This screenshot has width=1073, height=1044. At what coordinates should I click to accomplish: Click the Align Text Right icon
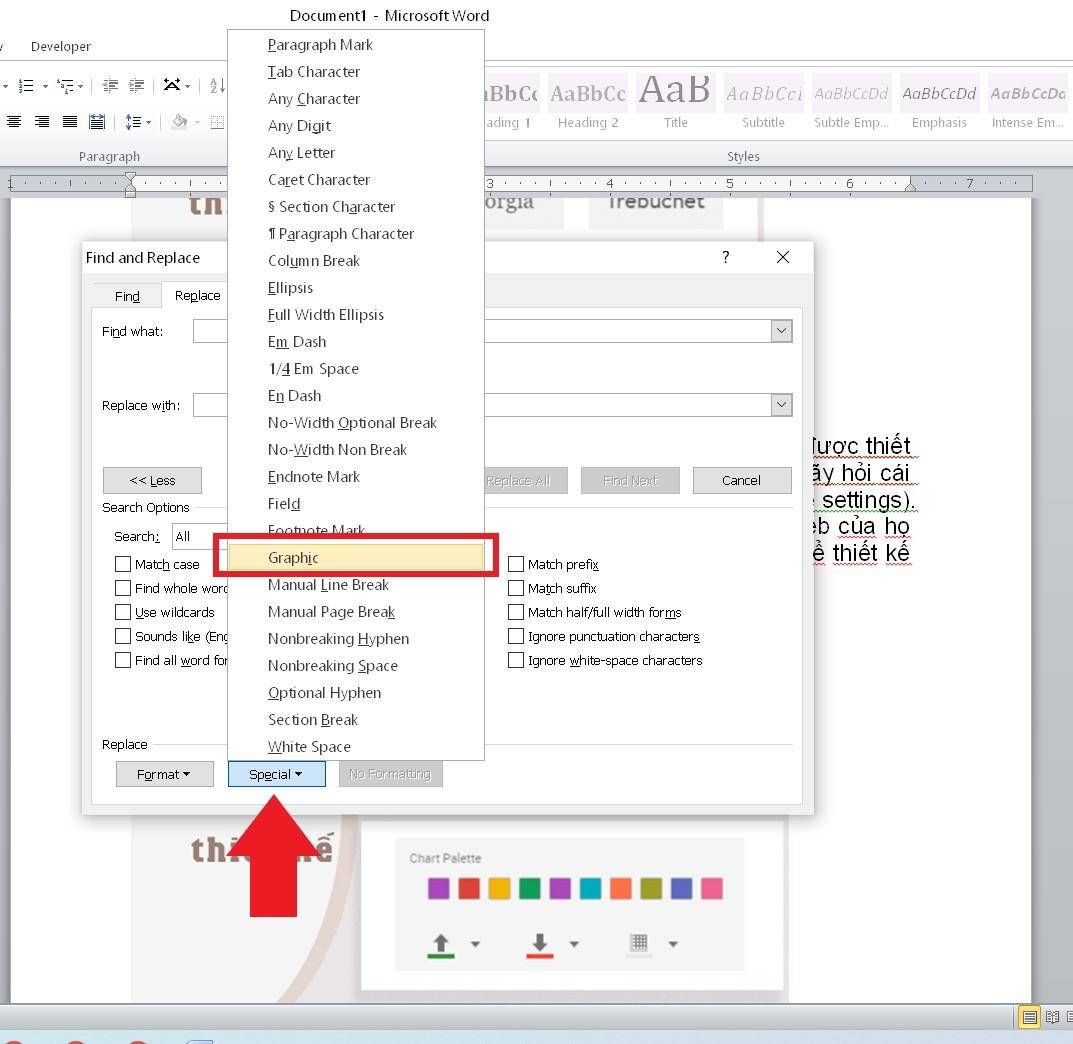coord(42,122)
